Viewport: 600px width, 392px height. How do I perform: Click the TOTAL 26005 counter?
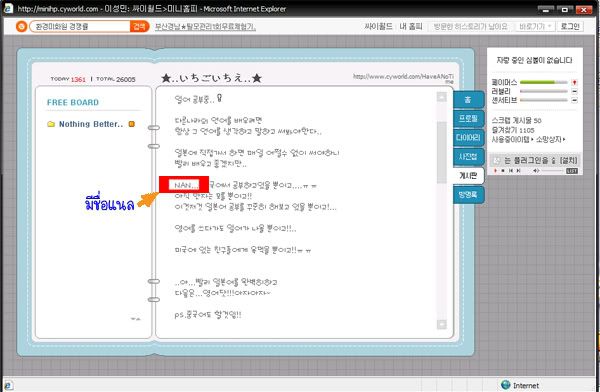pyautogui.click(x=116, y=79)
